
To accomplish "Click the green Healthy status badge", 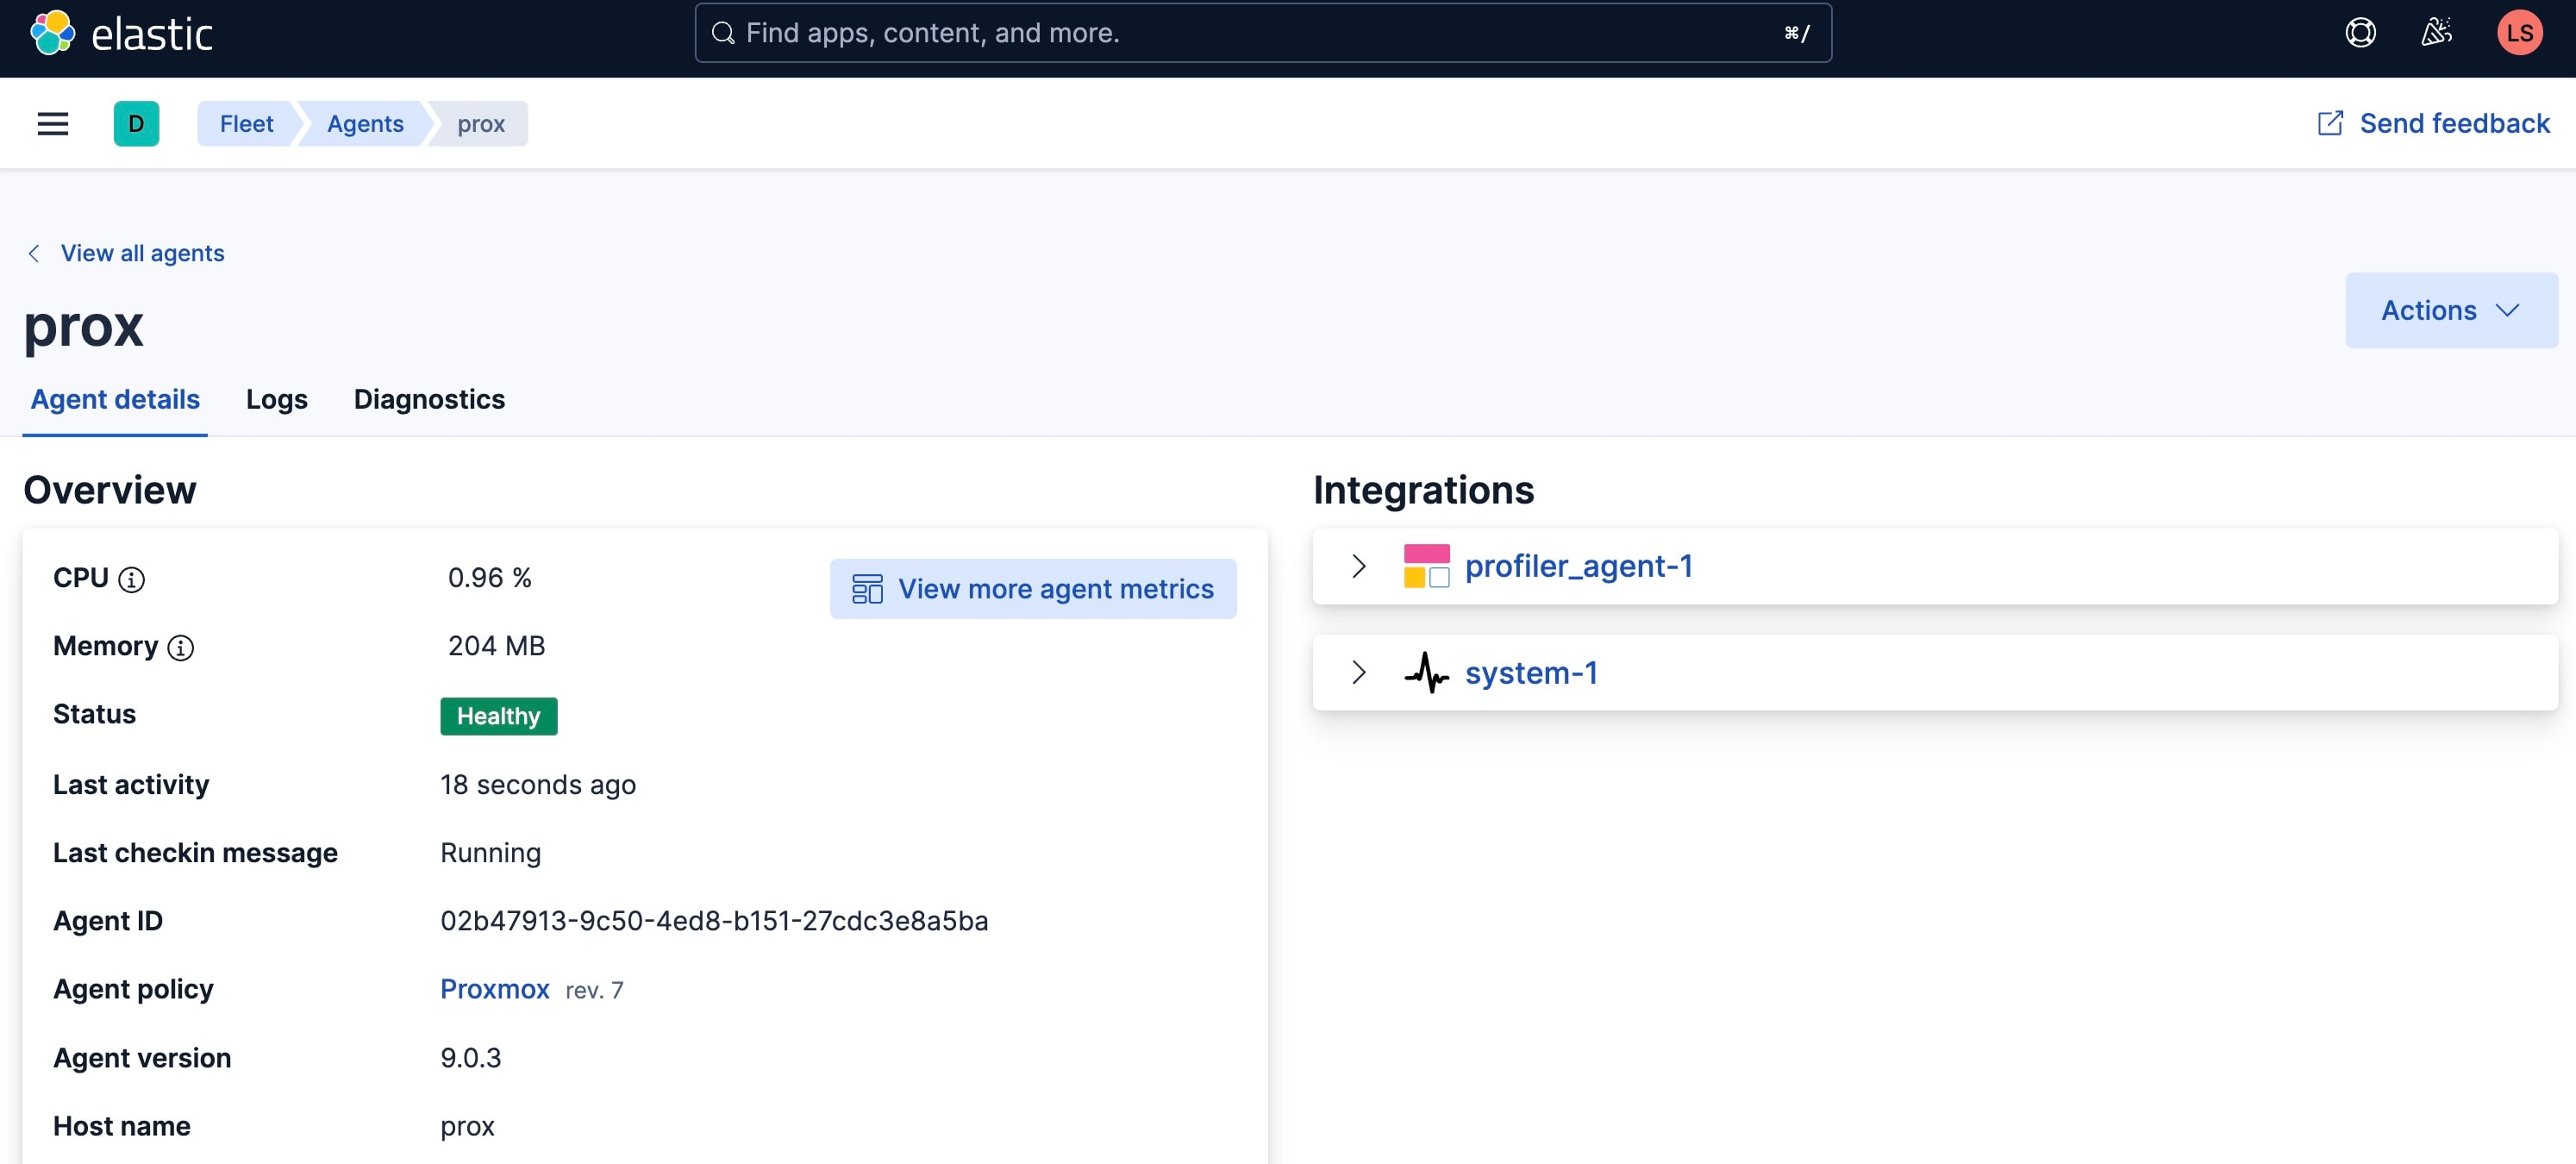I will click(497, 716).
